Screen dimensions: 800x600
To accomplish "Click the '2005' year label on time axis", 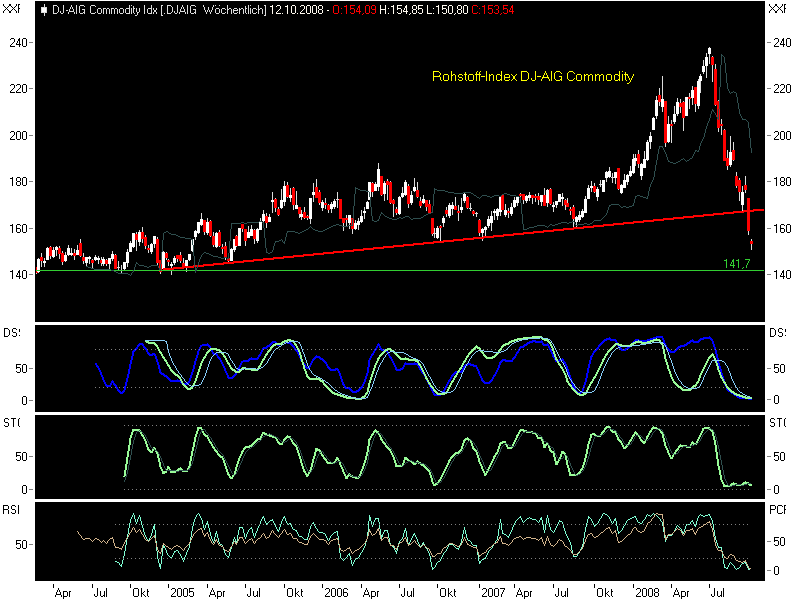I will 182,592.
